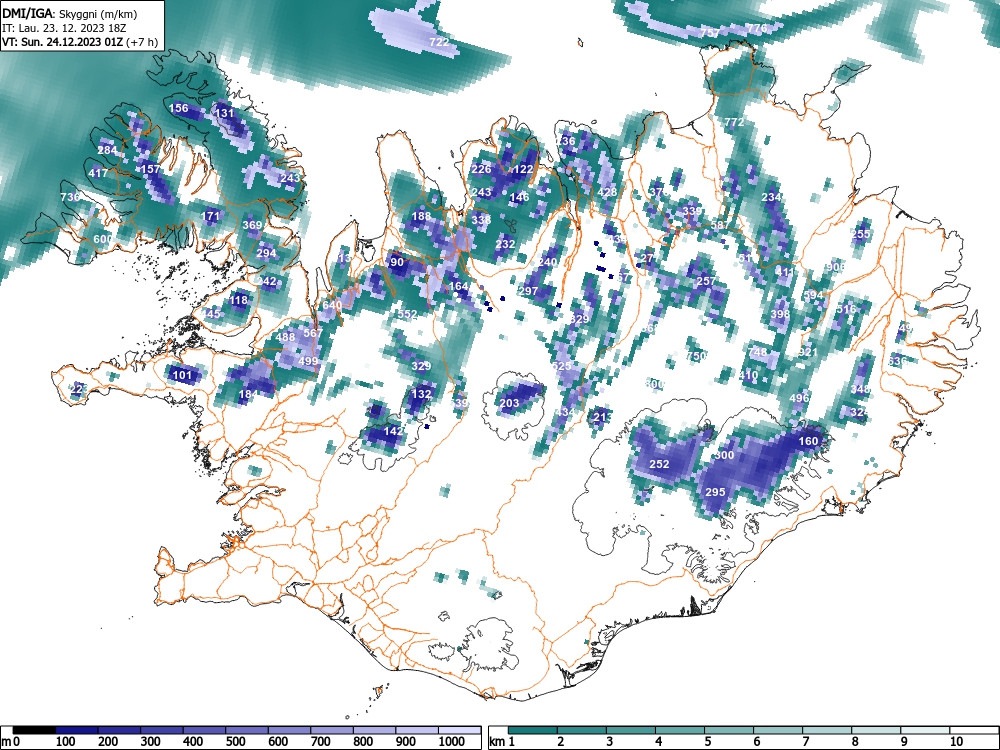Click the visibility value 488

pyautogui.click(x=285, y=337)
